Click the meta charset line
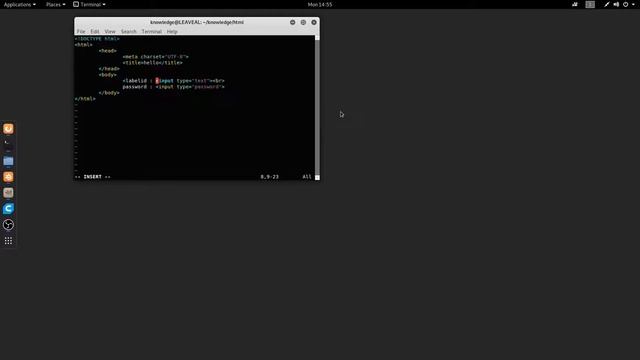640x360 pixels. pyautogui.click(x=156, y=57)
